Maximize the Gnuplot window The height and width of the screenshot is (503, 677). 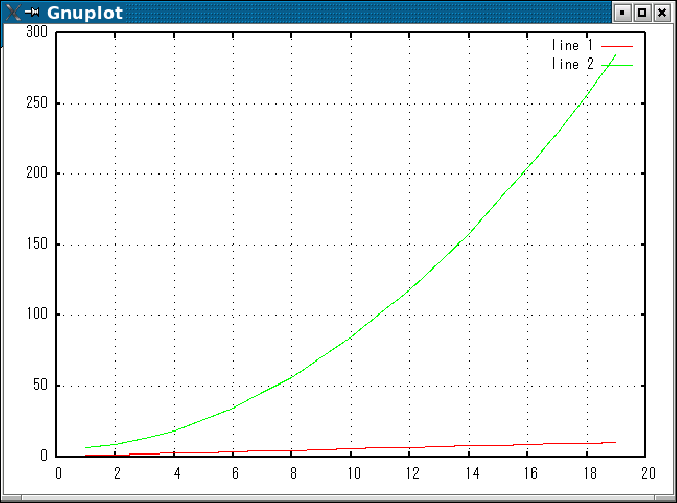[642, 13]
